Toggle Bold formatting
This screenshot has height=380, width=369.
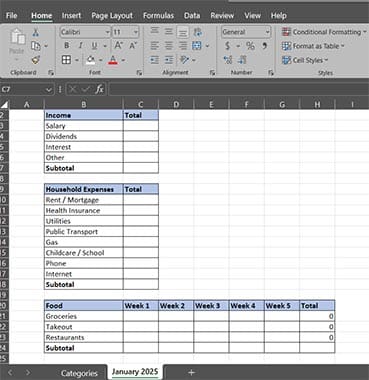[66, 46]
